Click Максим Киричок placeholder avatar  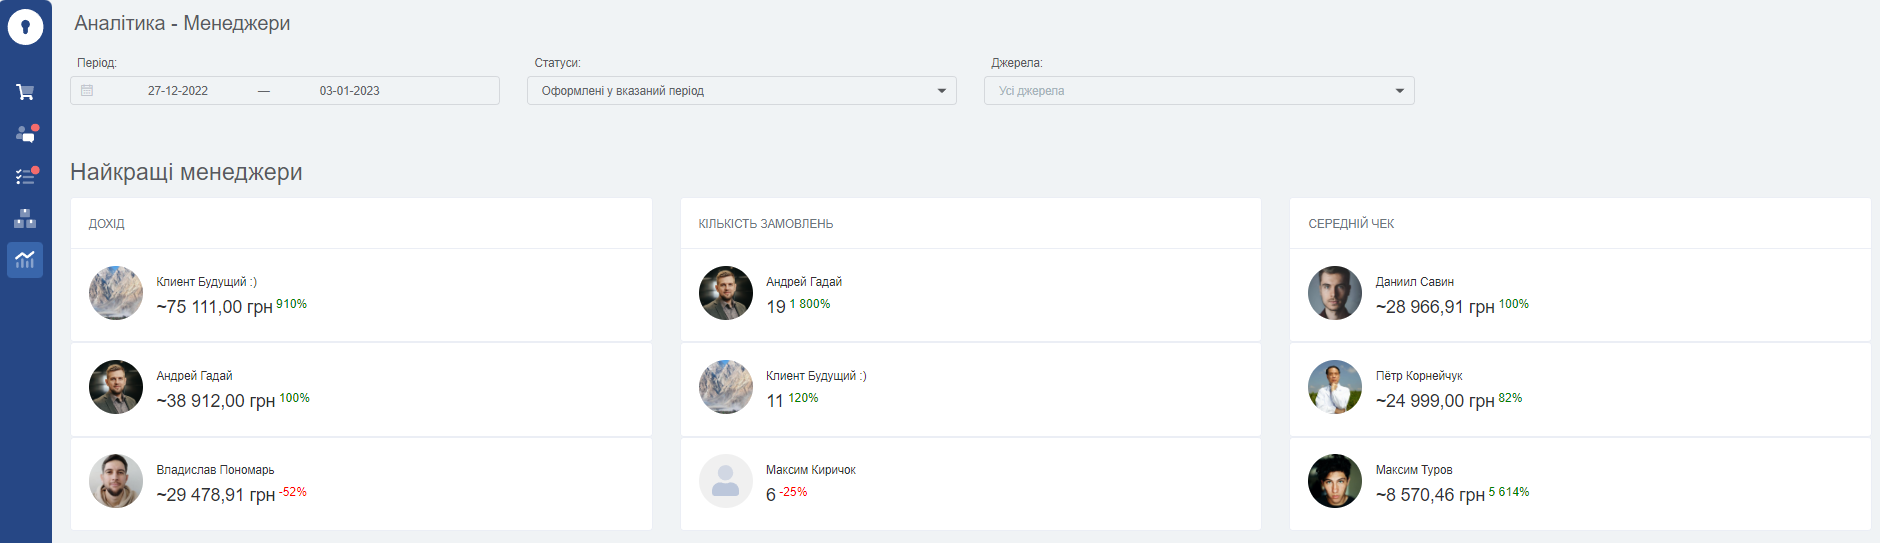(x=726, y=481)
